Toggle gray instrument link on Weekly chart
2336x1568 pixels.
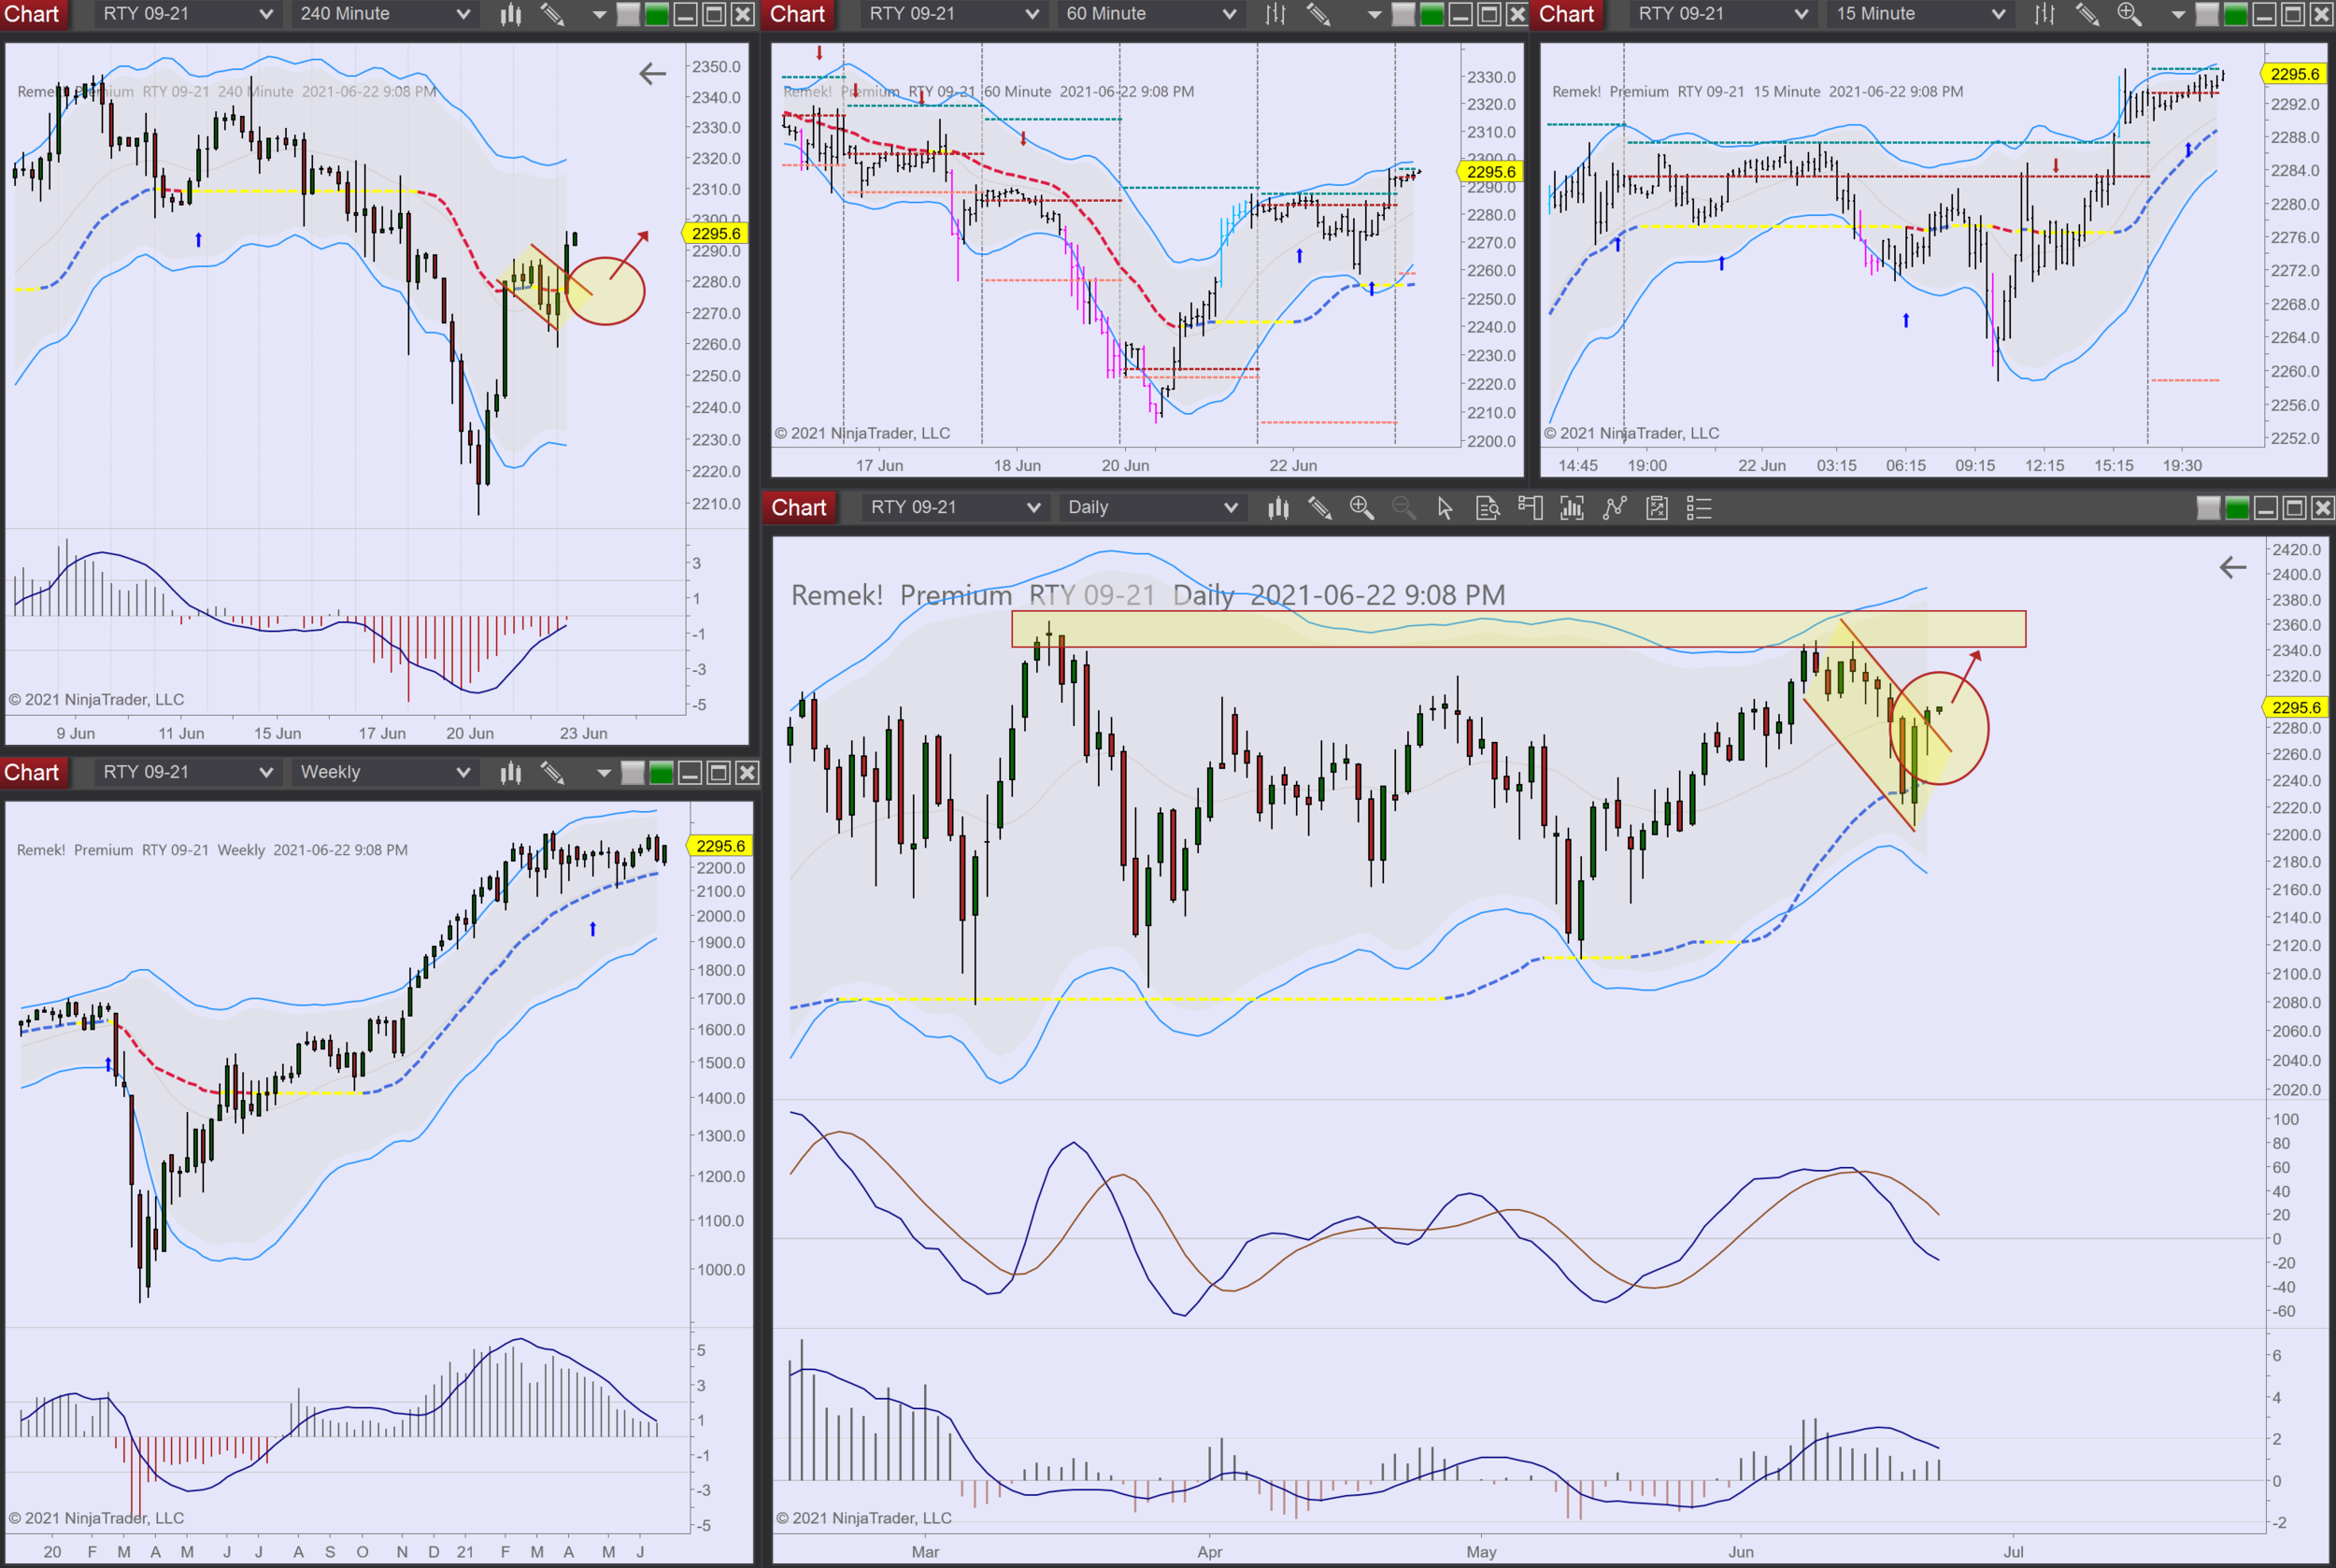[633, 773]
